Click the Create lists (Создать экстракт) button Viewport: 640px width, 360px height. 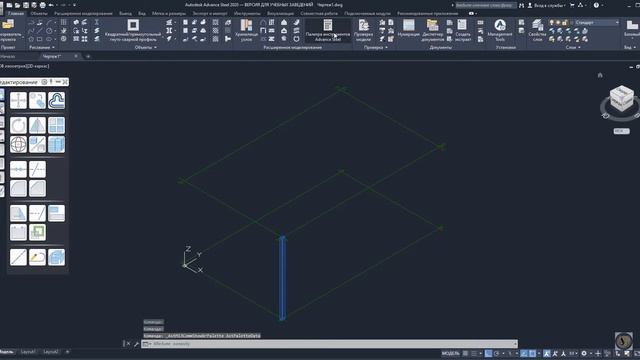[x=462, y=31]
